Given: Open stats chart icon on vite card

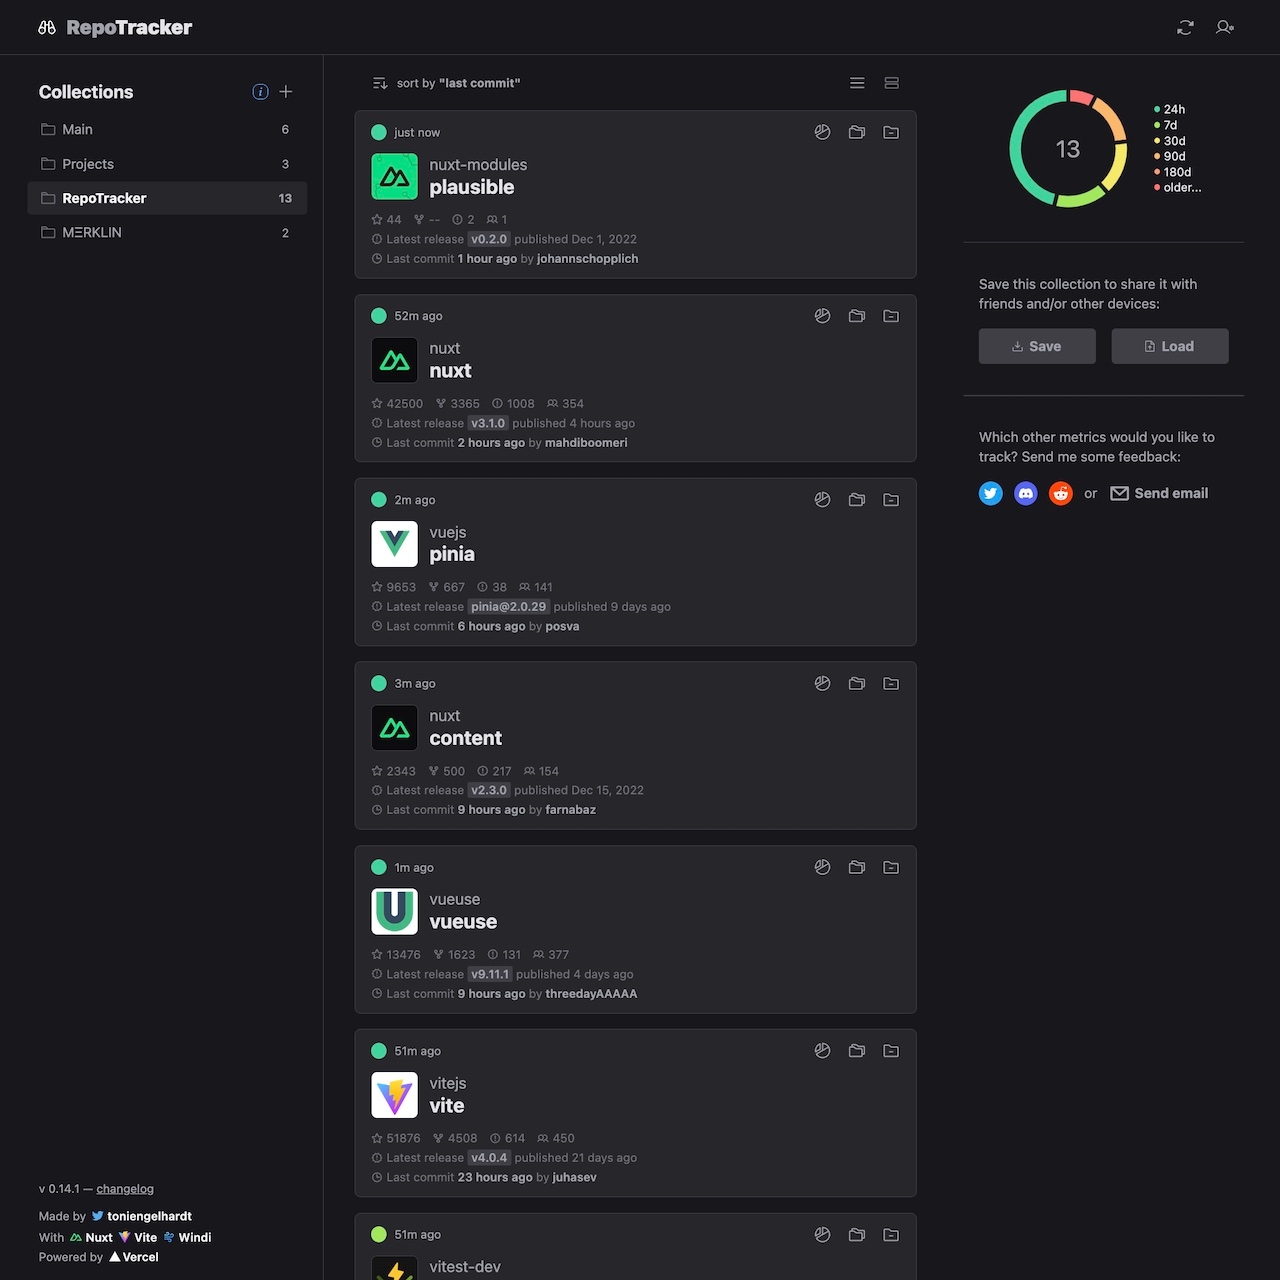Looking at the screenshot, I should coord(822,1051).
